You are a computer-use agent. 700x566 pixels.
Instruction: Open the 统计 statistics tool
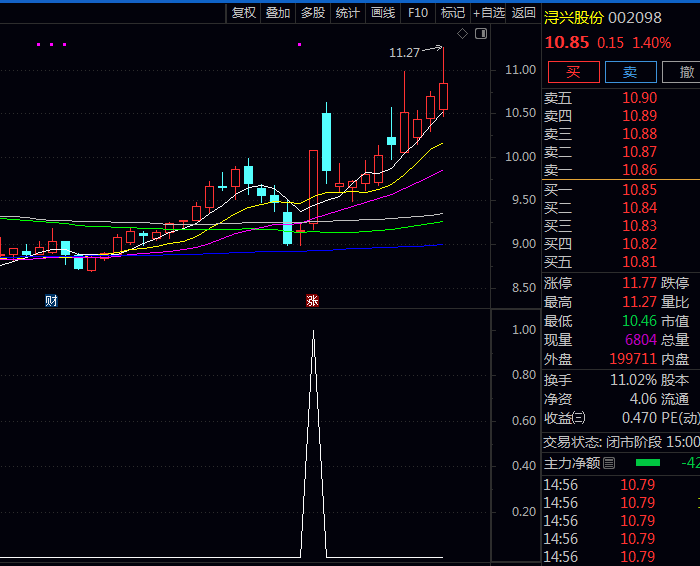(348, 13)
